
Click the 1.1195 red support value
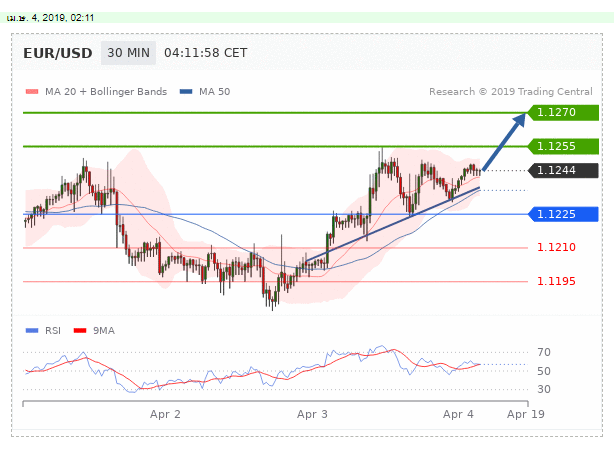point(556,281)
